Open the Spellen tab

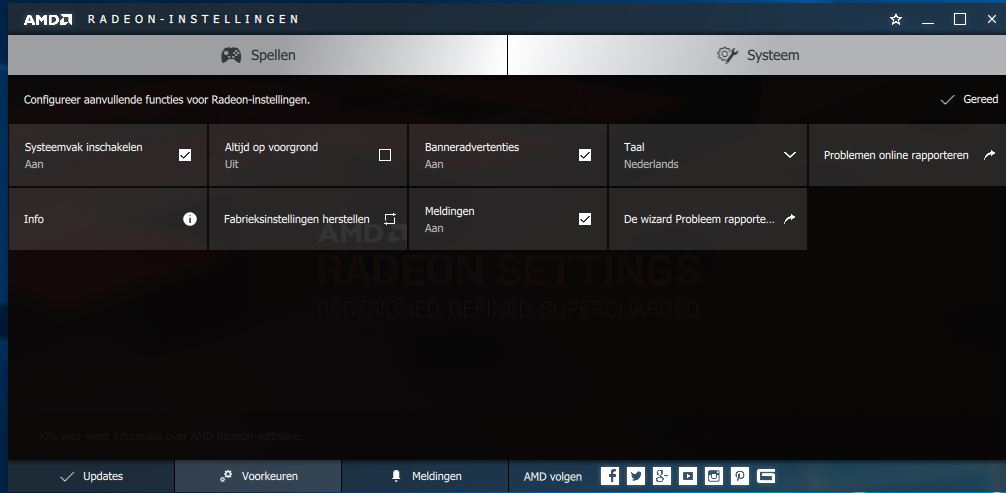click(257, 55)
